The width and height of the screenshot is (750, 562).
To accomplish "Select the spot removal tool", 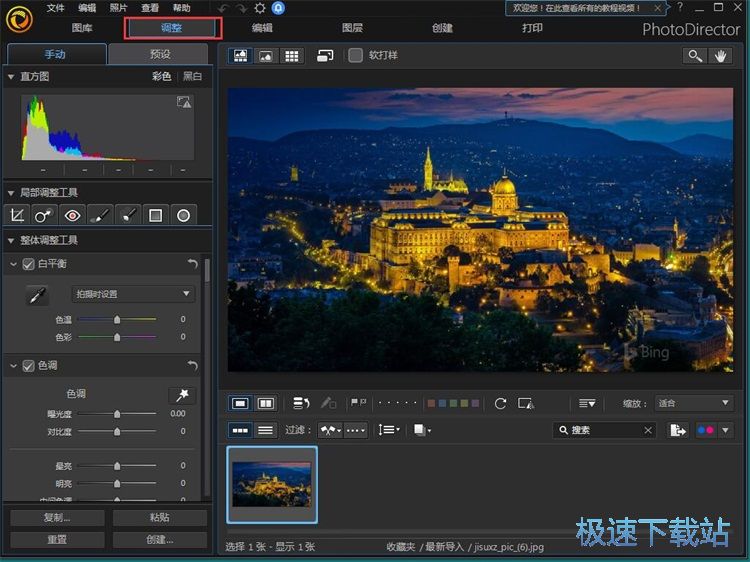I will [44, 215].
